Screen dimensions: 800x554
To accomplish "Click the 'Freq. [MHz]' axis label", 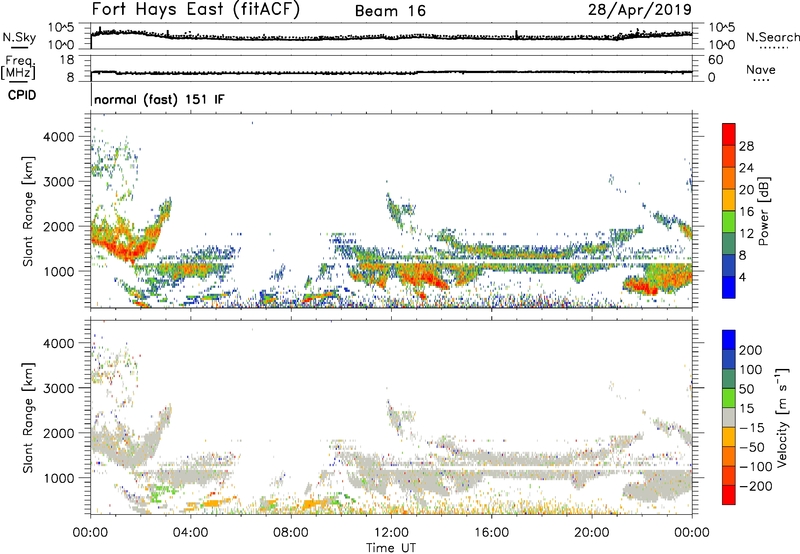I will pyautogui.click(x=18, y=67).
